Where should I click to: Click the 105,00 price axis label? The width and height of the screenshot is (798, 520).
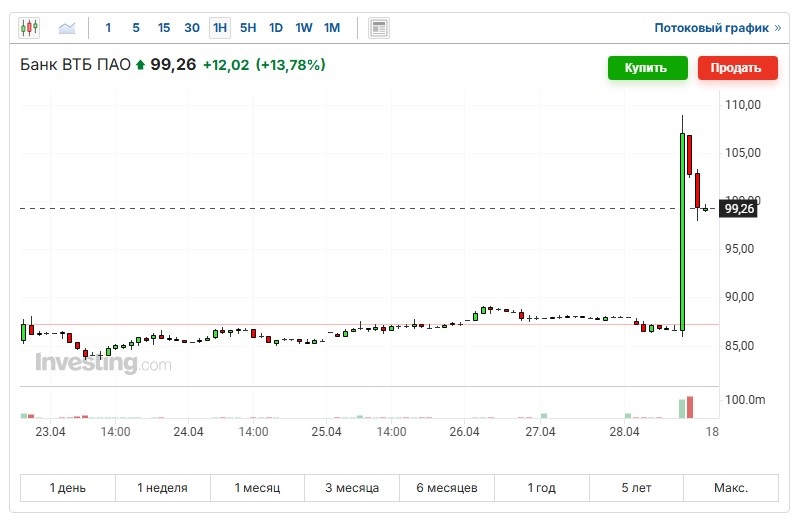[x=743, y=153]
